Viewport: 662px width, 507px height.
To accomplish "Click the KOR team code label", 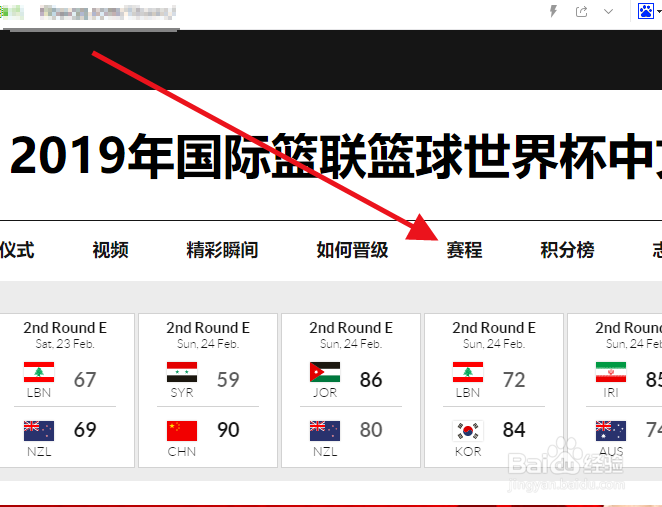I will click(x=468, y=452).
